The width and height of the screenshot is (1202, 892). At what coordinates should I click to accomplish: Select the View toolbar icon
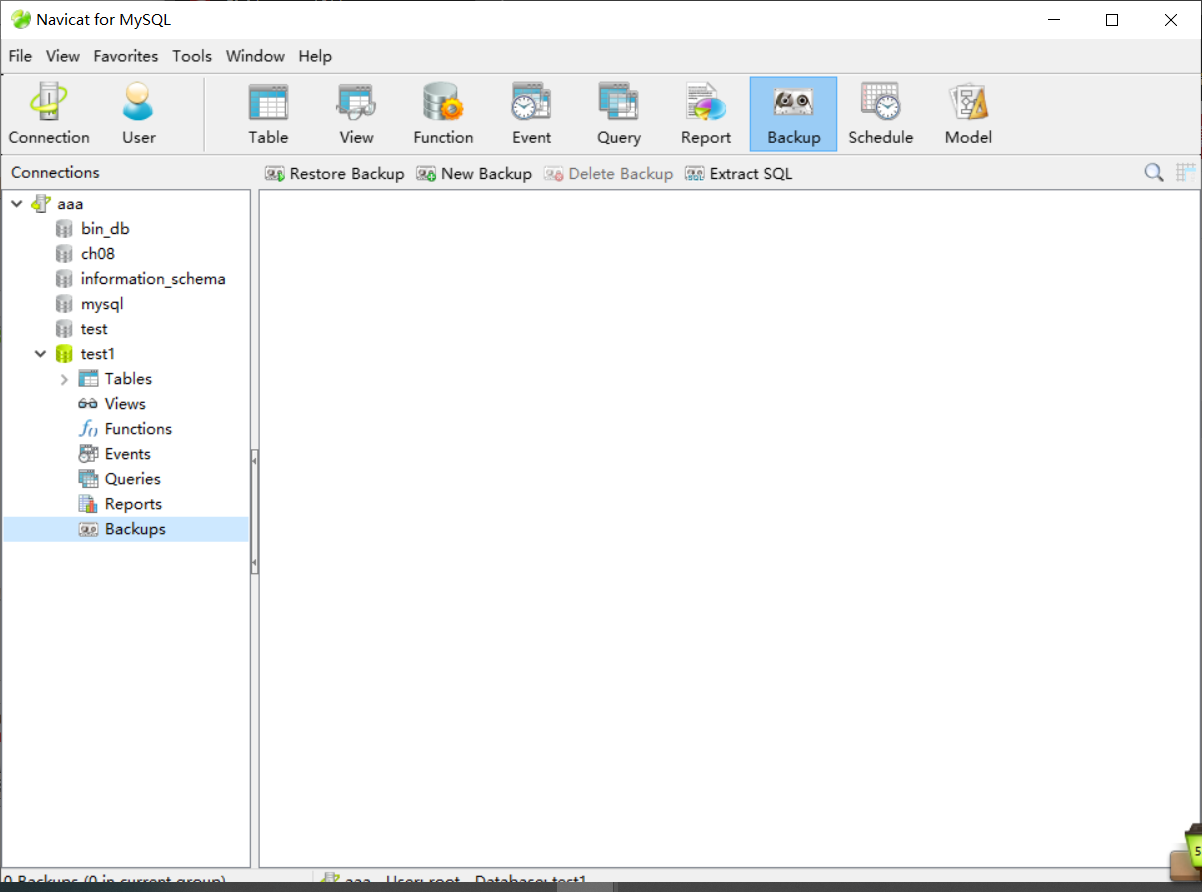tap(356, 114)
